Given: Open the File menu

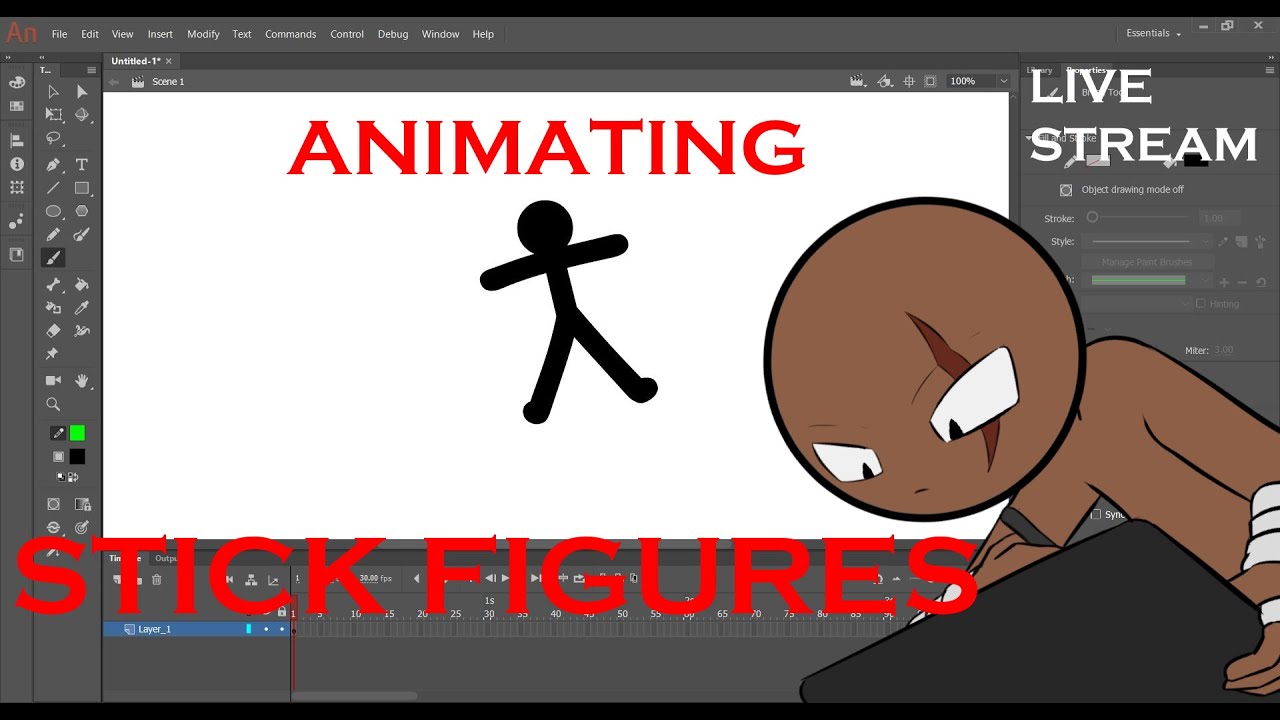Looking at the screenshot, I should pos(59,34).
